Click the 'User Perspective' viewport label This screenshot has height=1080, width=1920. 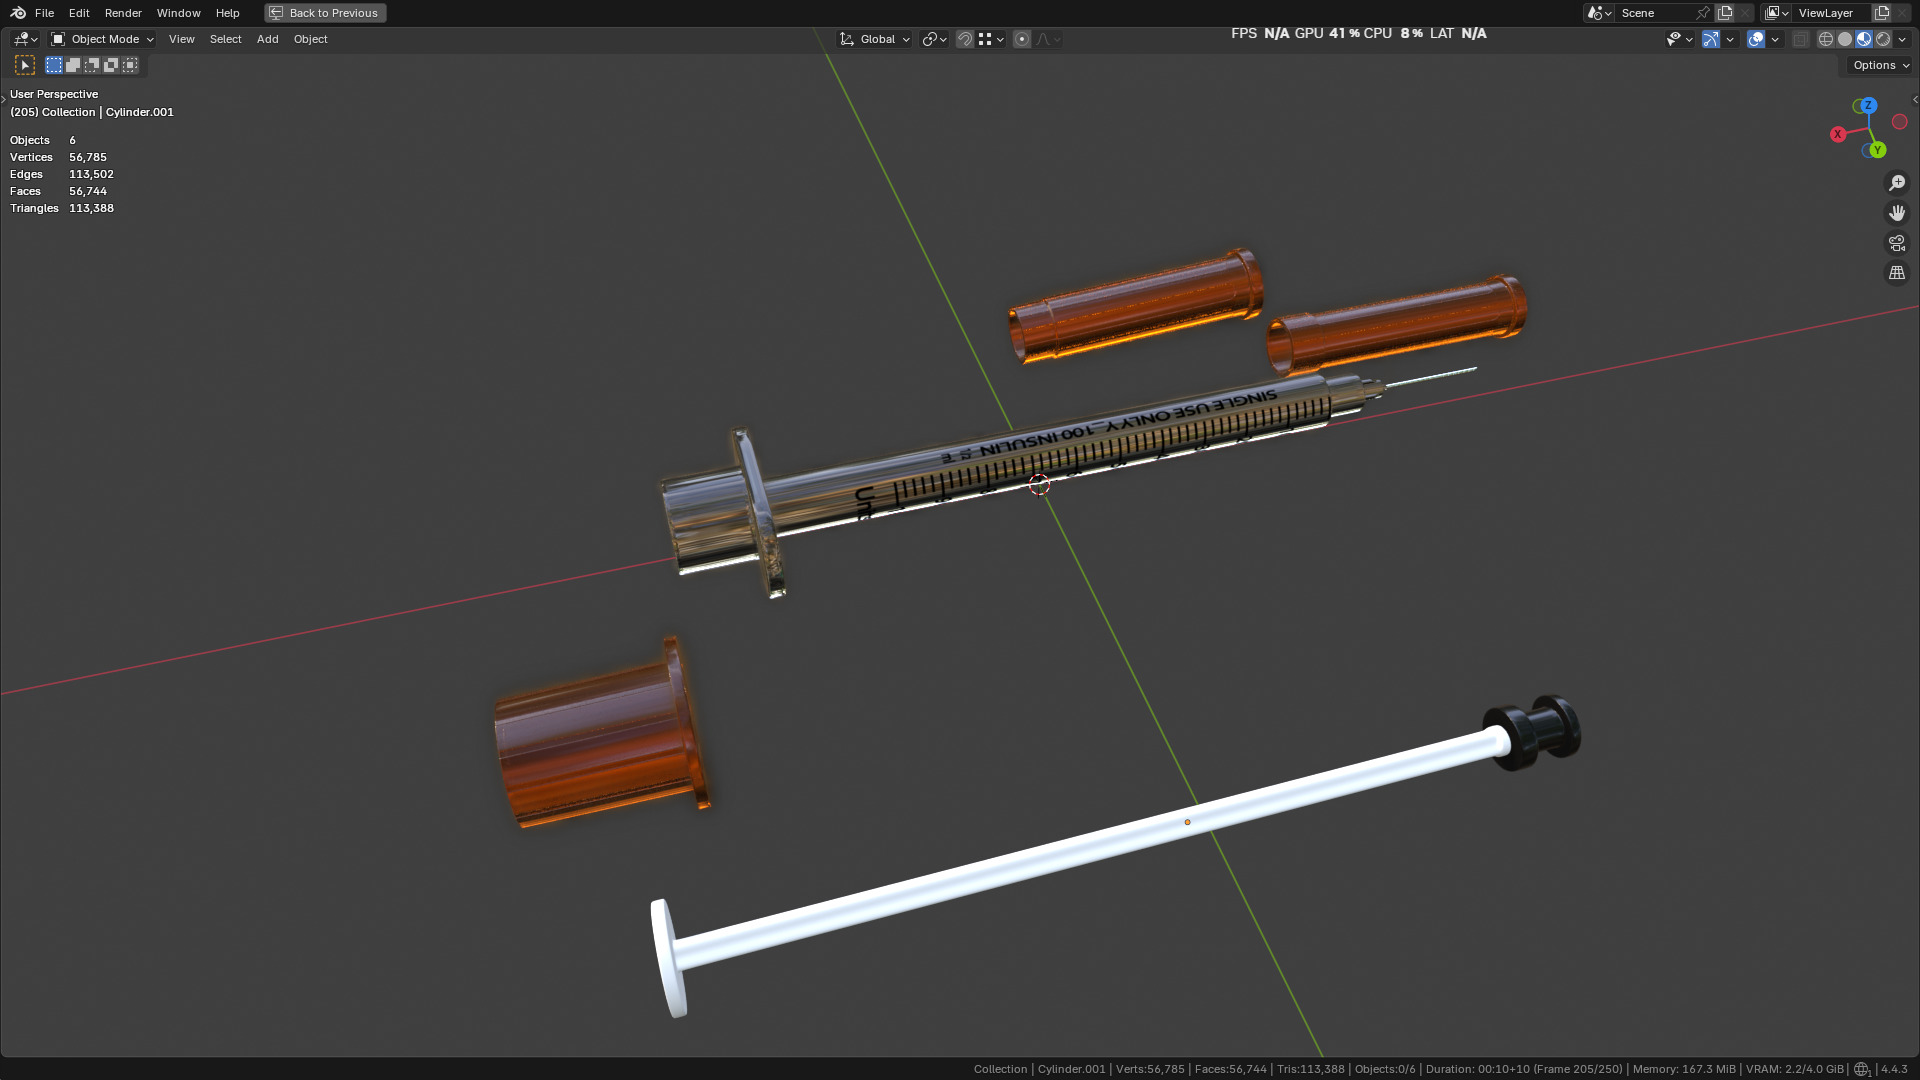coord(54,94)
